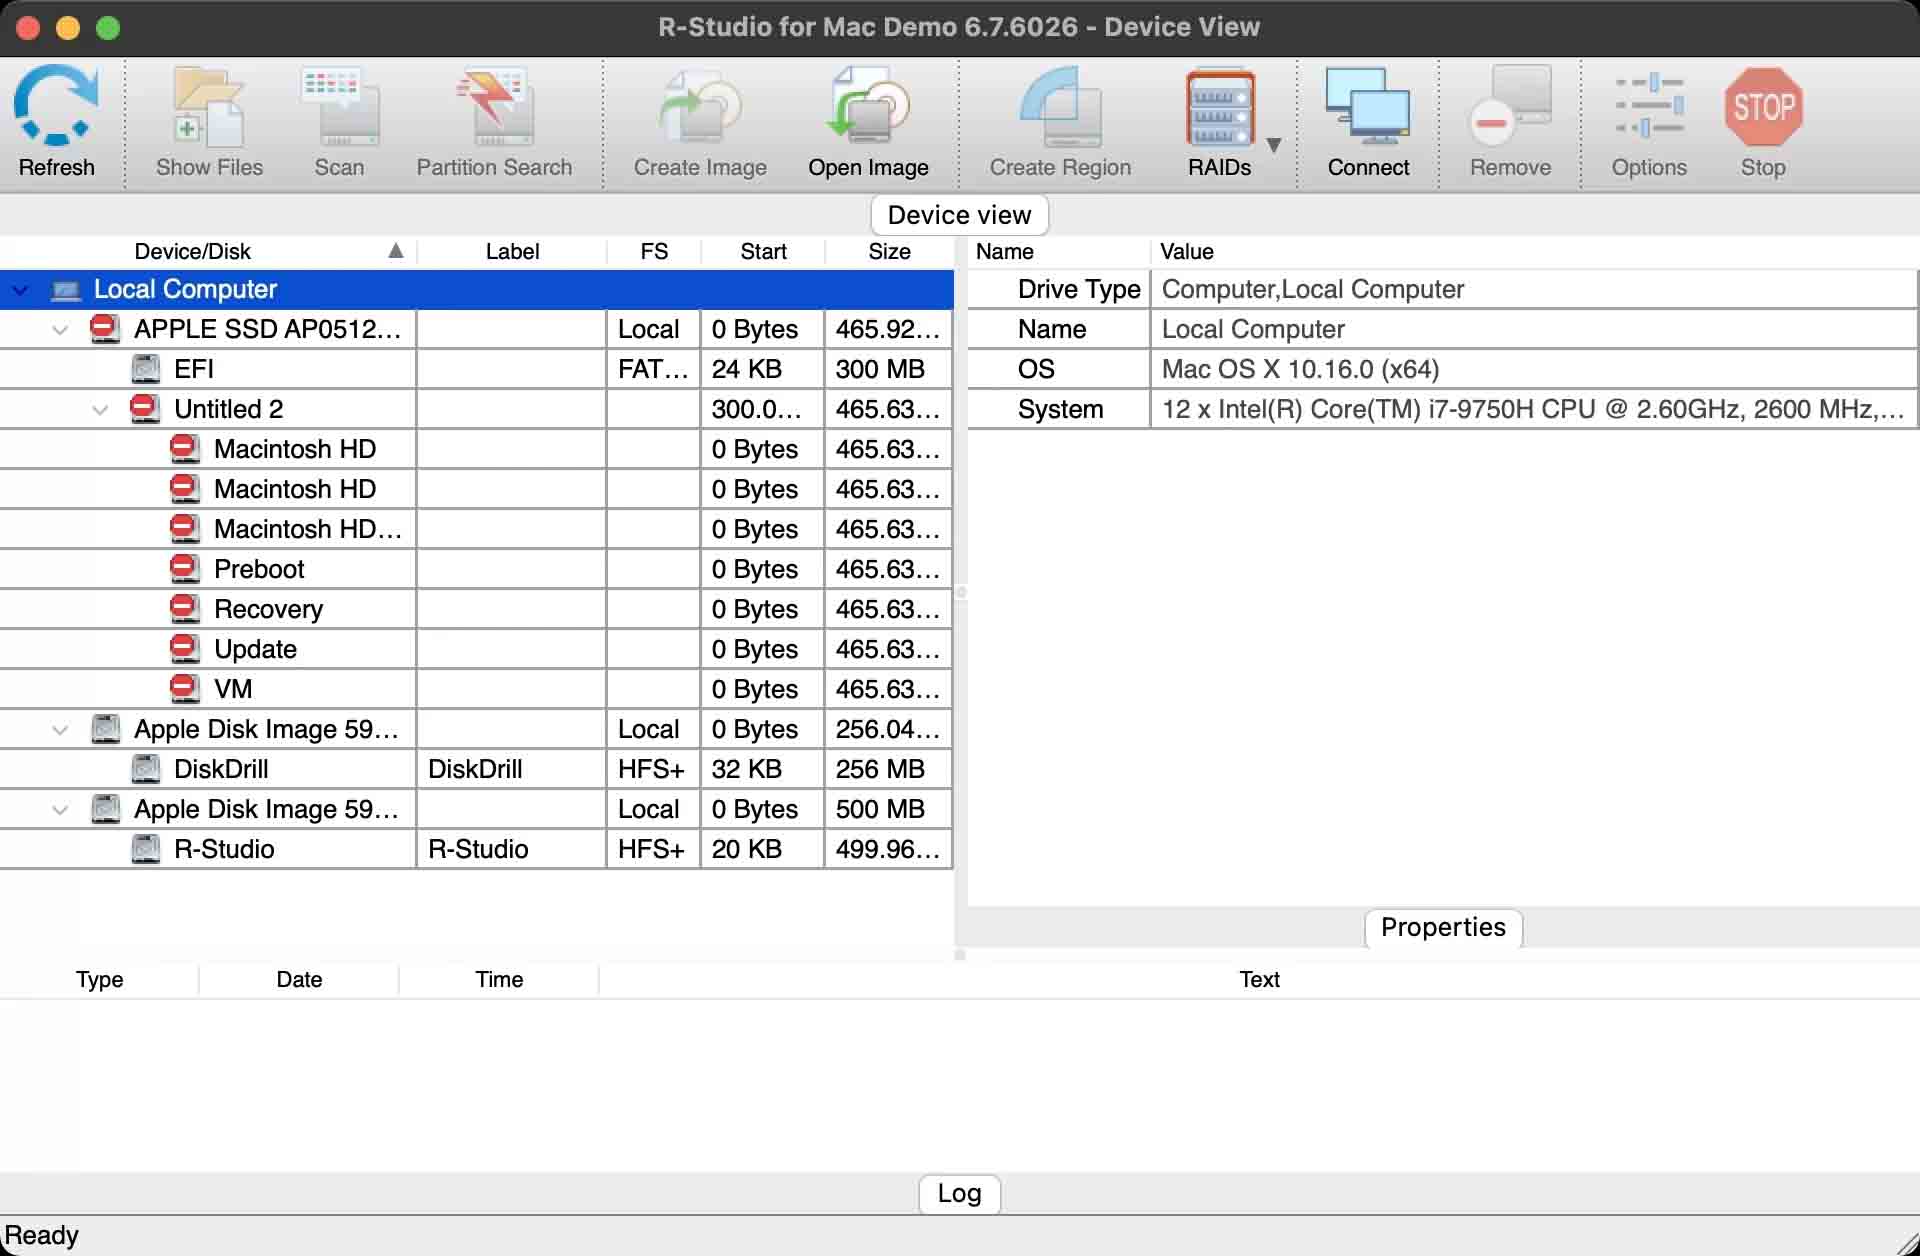Sort by the Size column header
This screenshot has height=1256, width=1920.
tap(889, 251)
